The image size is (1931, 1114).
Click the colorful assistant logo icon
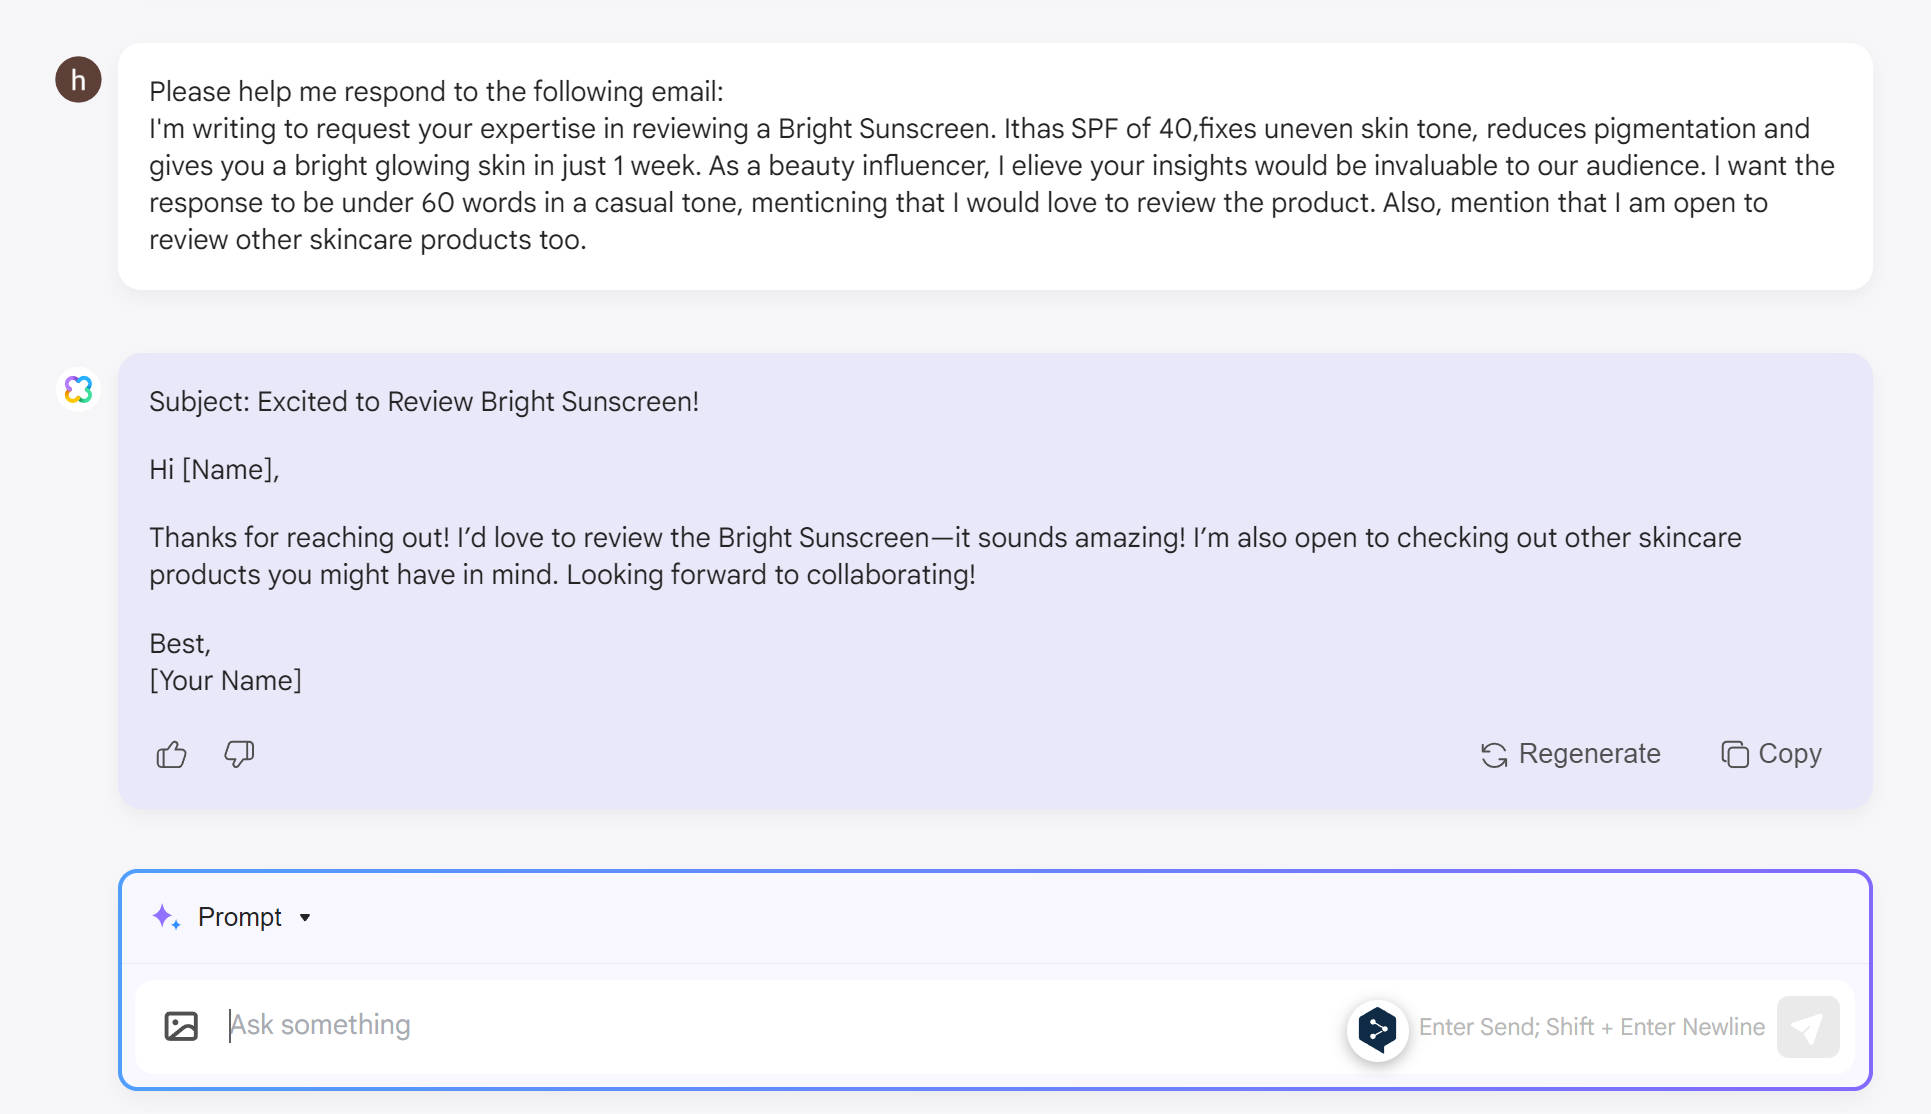click(x=78, y=389)
